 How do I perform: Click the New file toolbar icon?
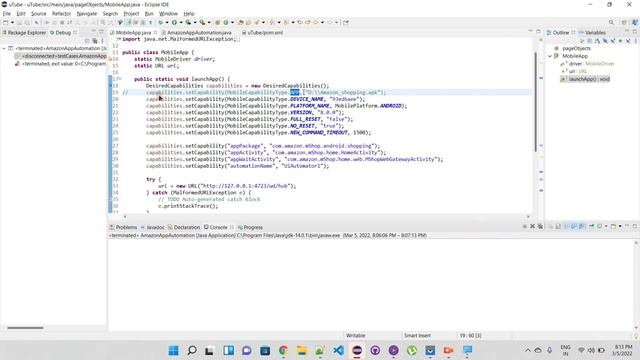point(6,22)
